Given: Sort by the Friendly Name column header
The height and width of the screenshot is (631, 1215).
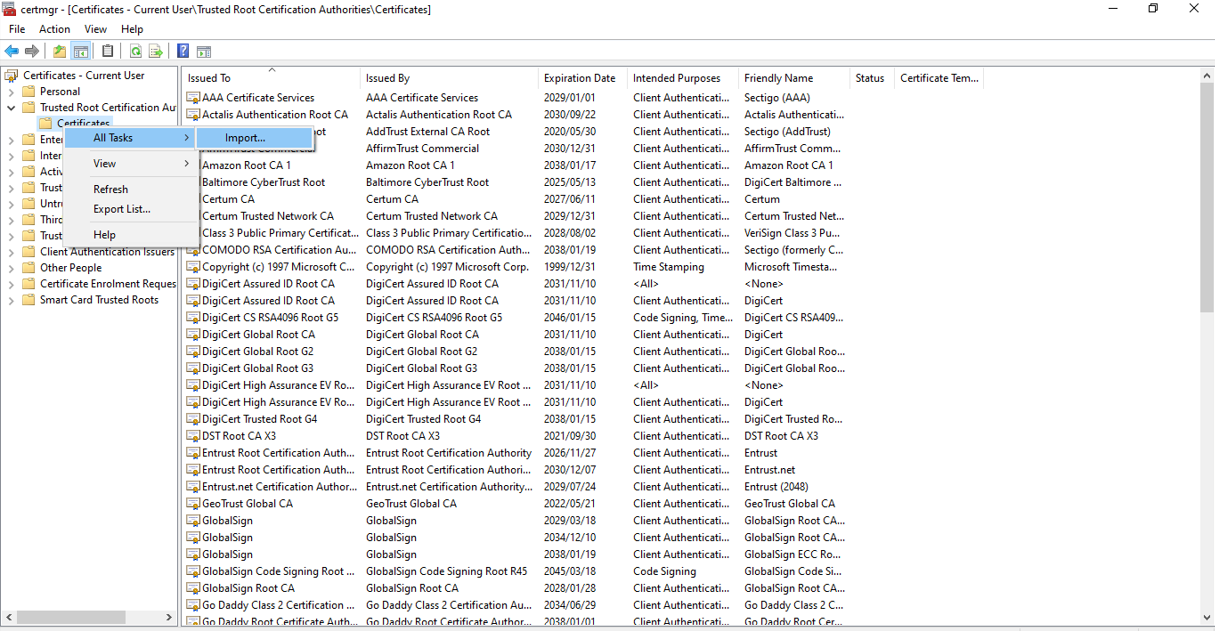Looking at the screenshot, I should (778, 78).
